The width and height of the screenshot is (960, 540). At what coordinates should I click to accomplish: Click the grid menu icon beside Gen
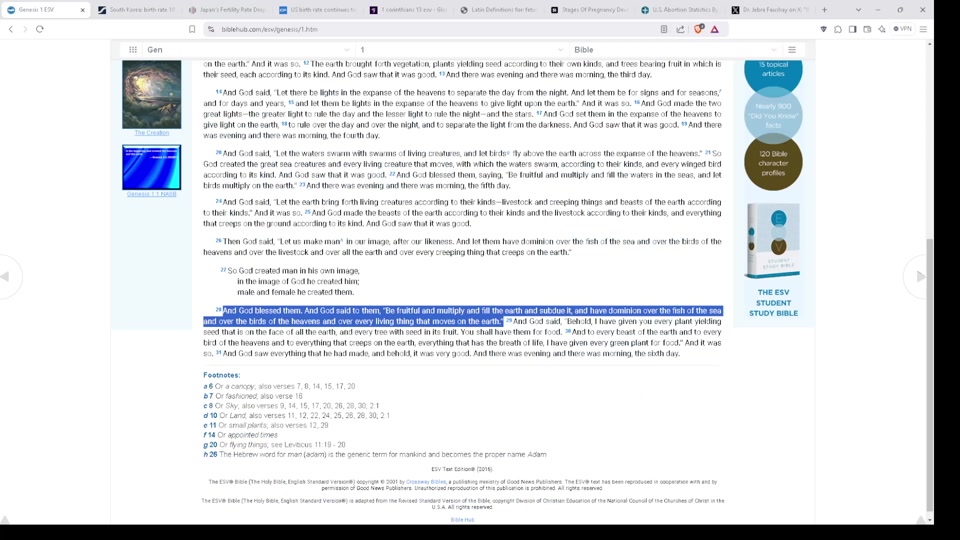133,50
